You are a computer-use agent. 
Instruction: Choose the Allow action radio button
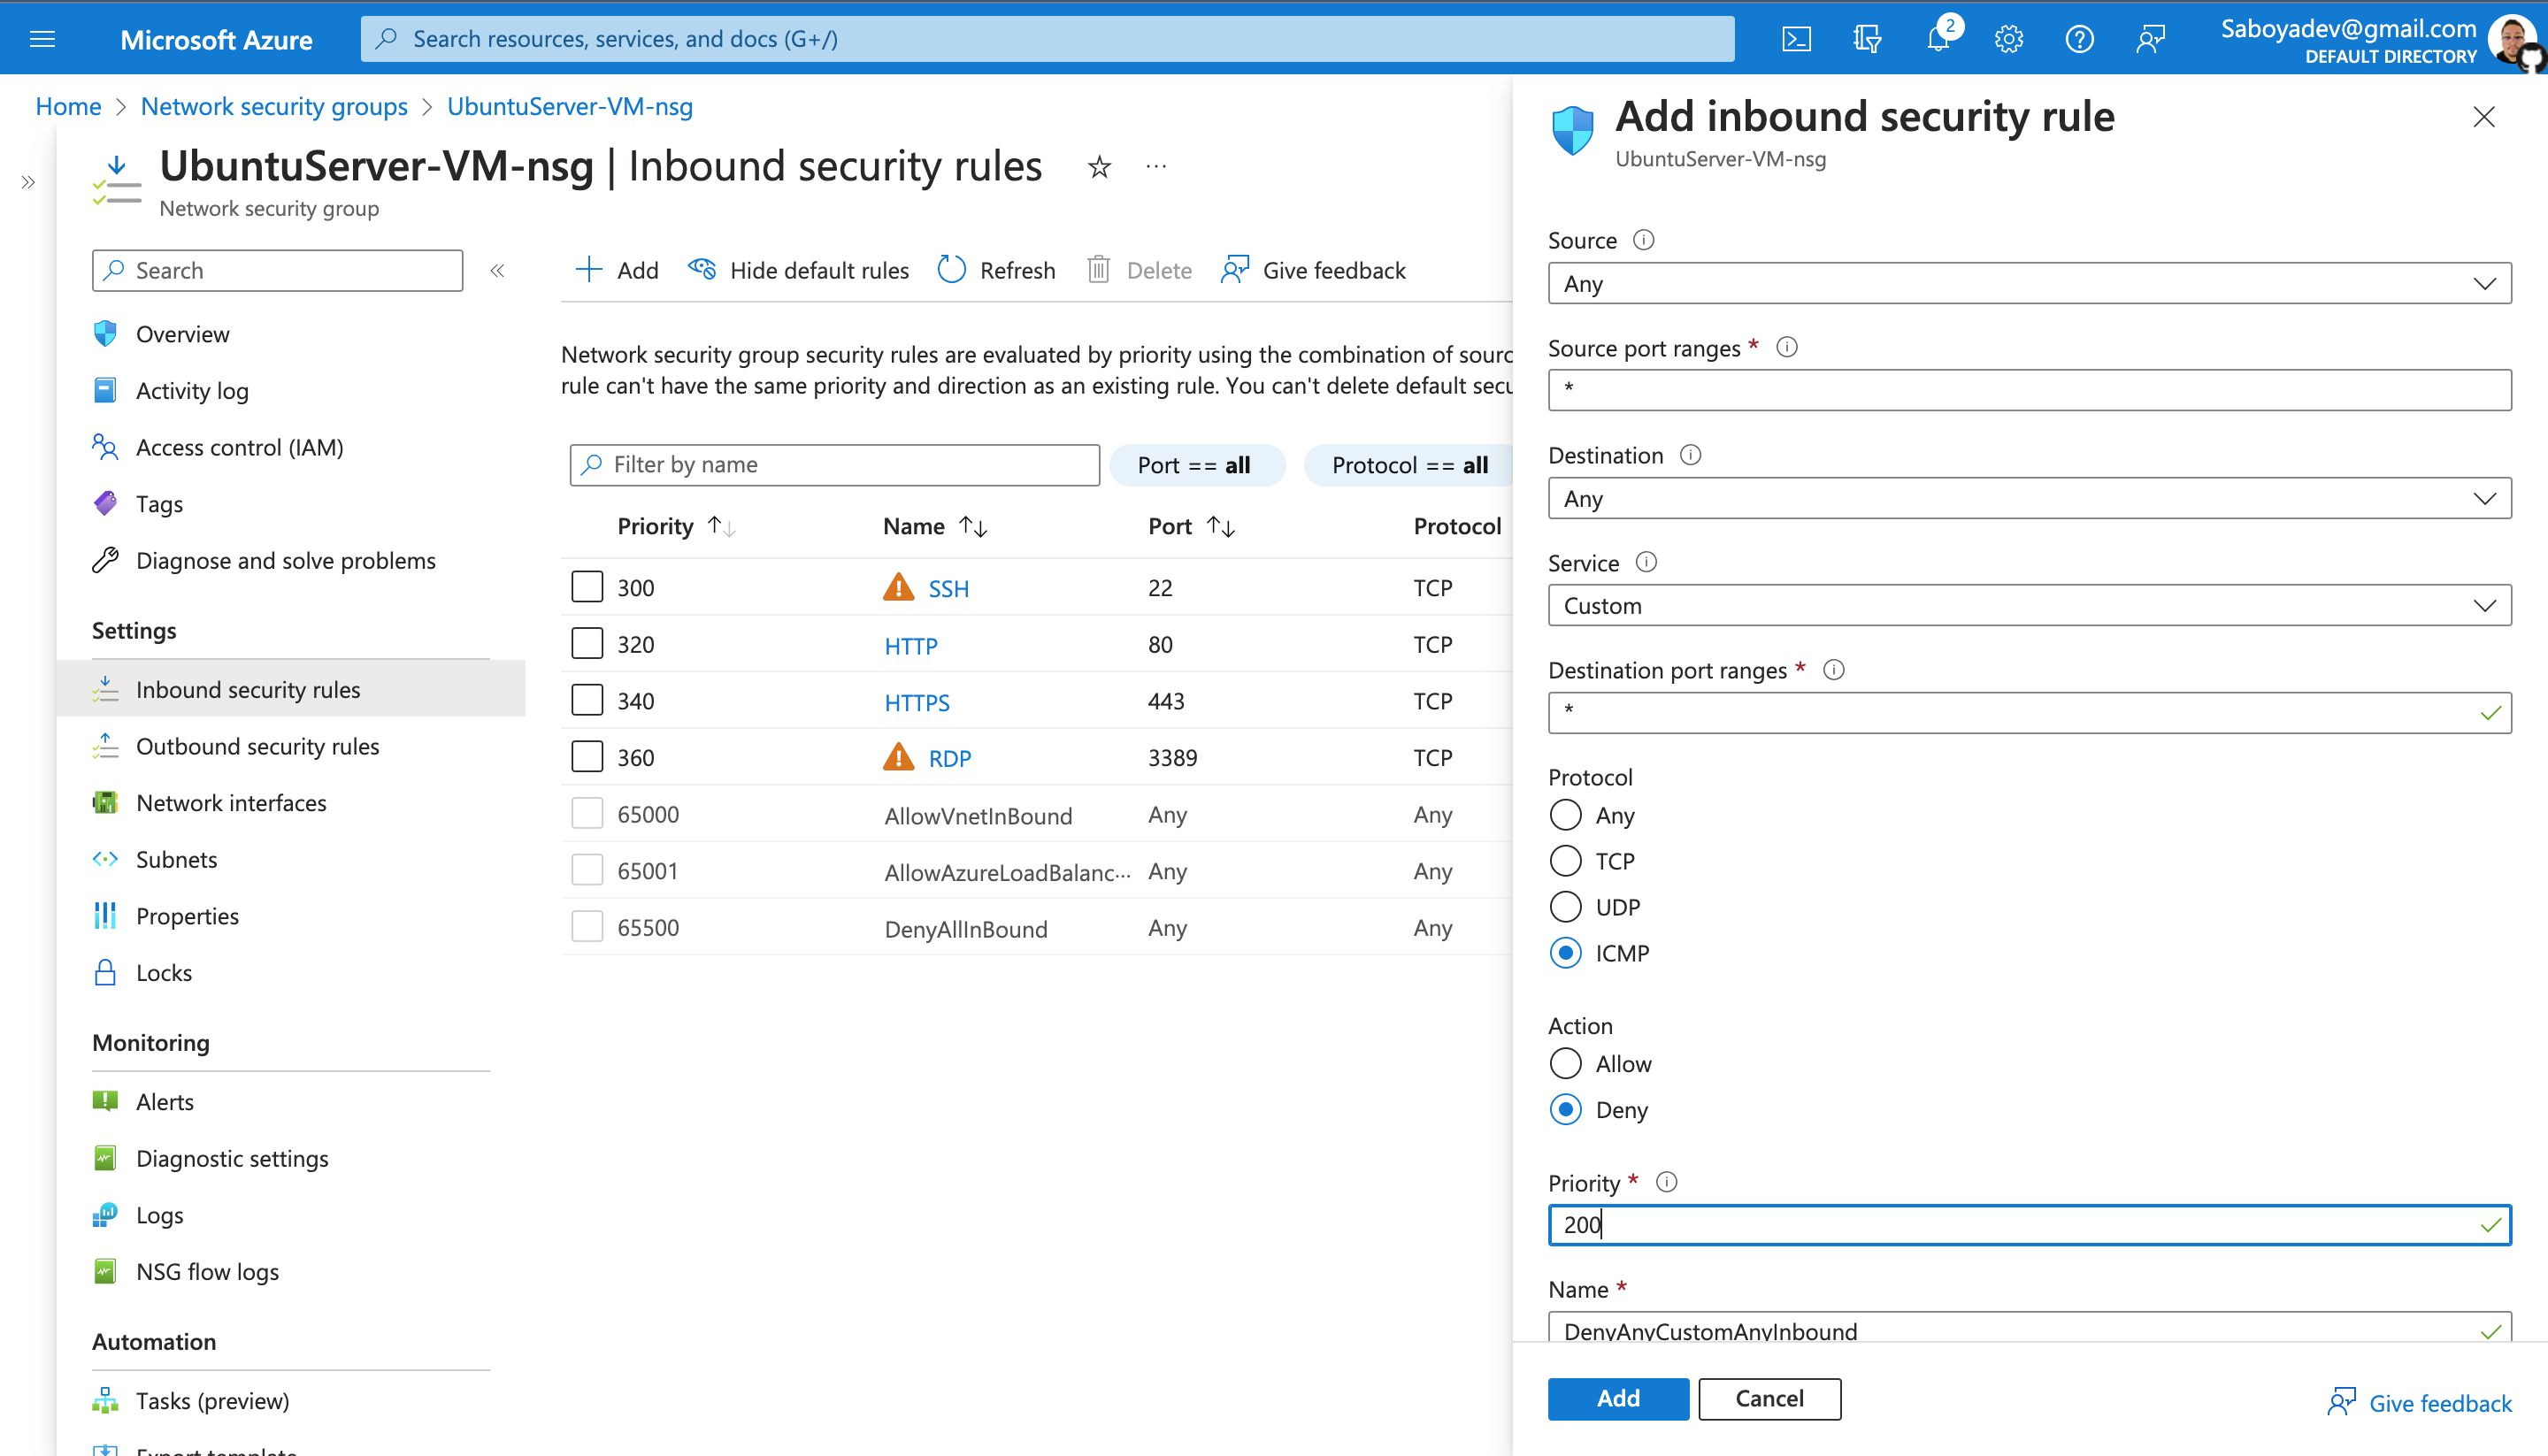click(x=1565, y=1064)
